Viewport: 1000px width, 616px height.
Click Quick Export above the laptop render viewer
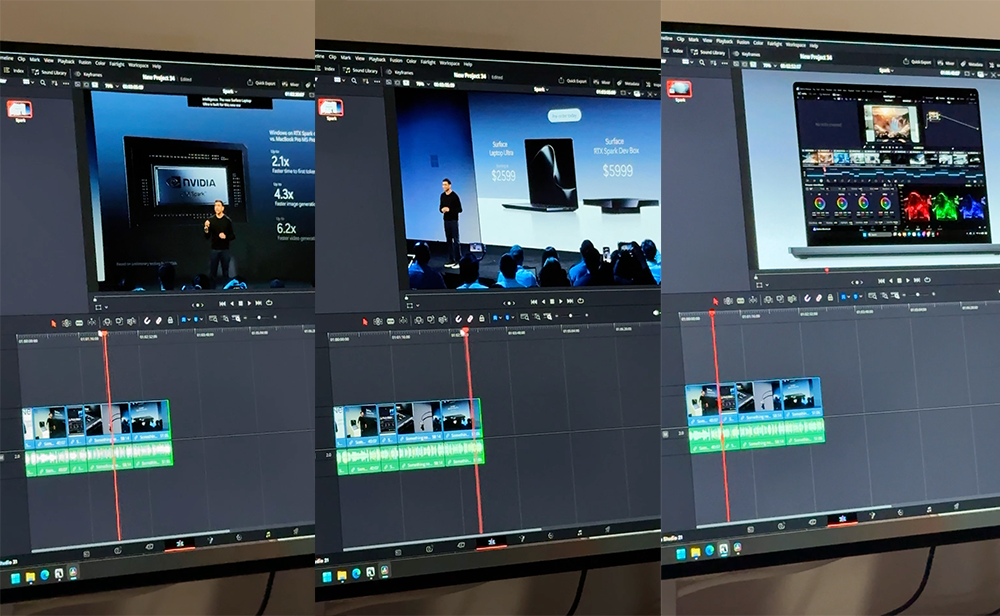point(918,62)
